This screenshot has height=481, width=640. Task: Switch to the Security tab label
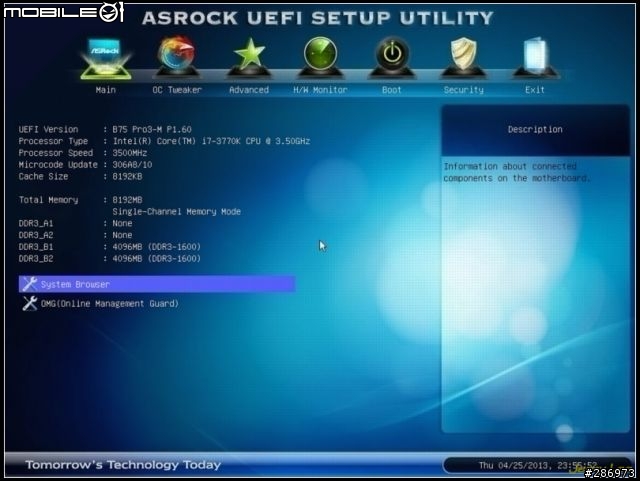coord(464,90)
